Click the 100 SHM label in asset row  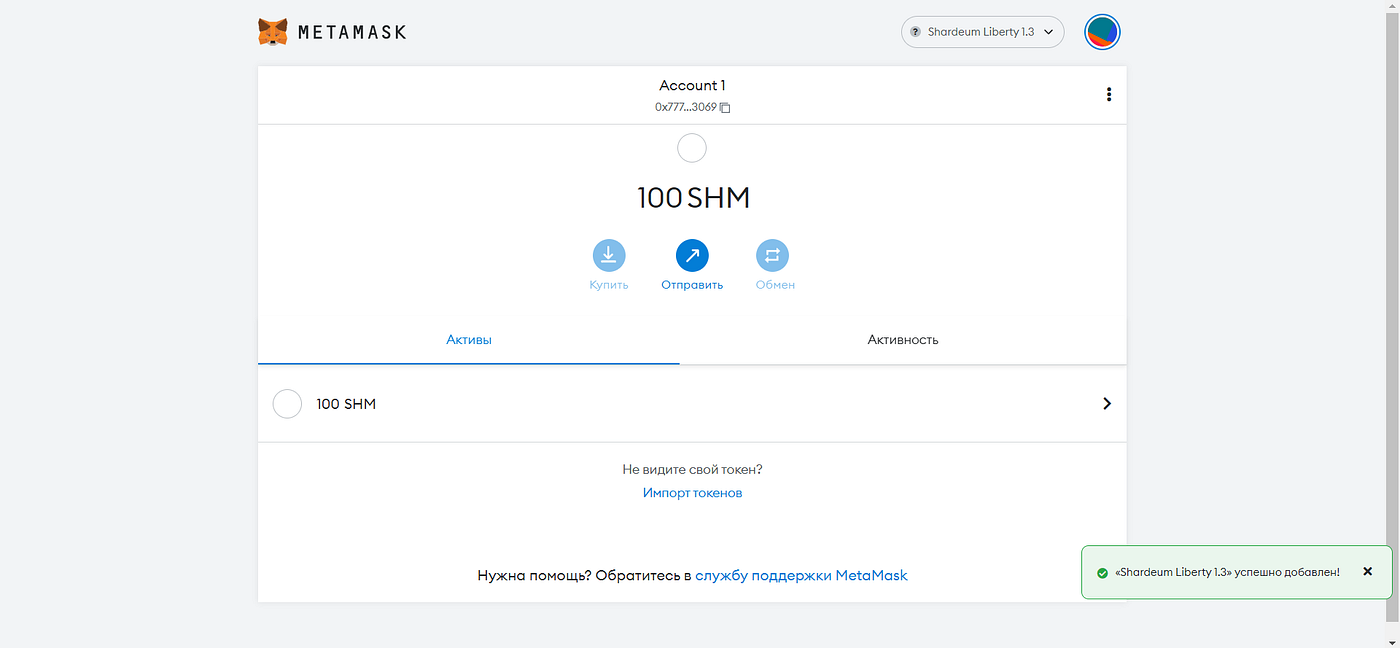tap(346, 404)
